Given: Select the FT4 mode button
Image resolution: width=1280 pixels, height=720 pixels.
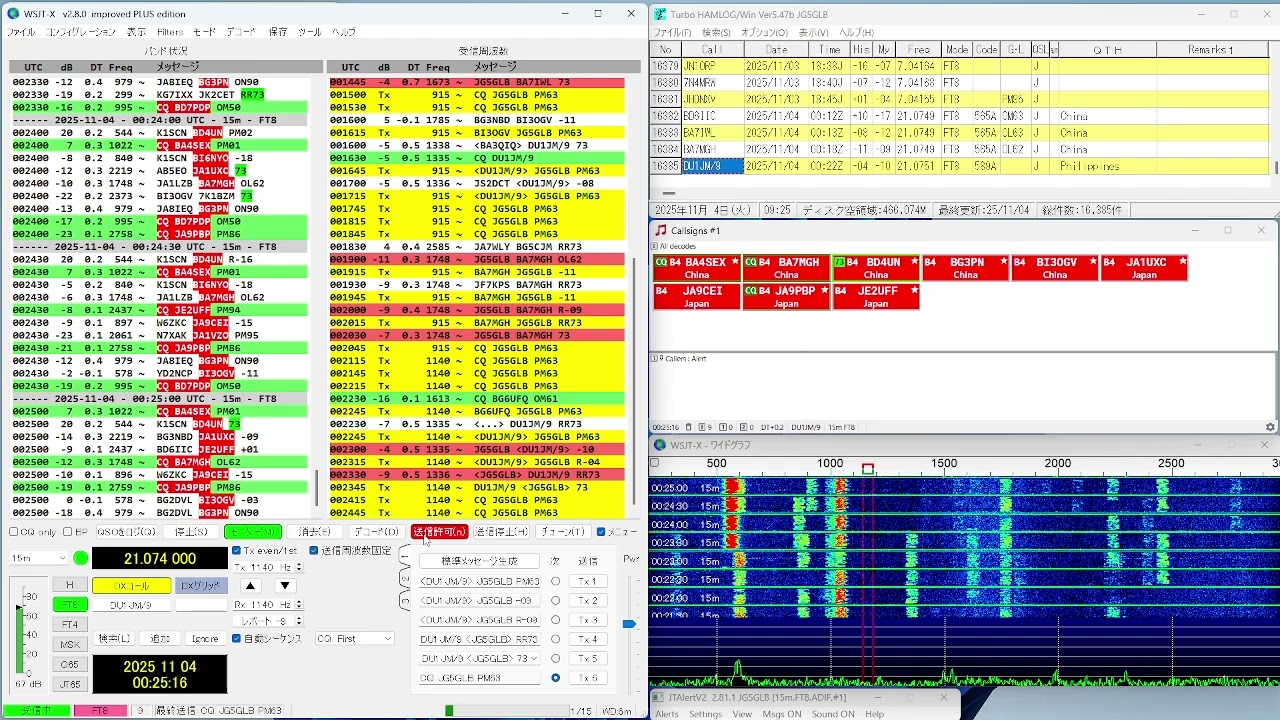Looking at the screenshot, I should [x=69, y=624].
